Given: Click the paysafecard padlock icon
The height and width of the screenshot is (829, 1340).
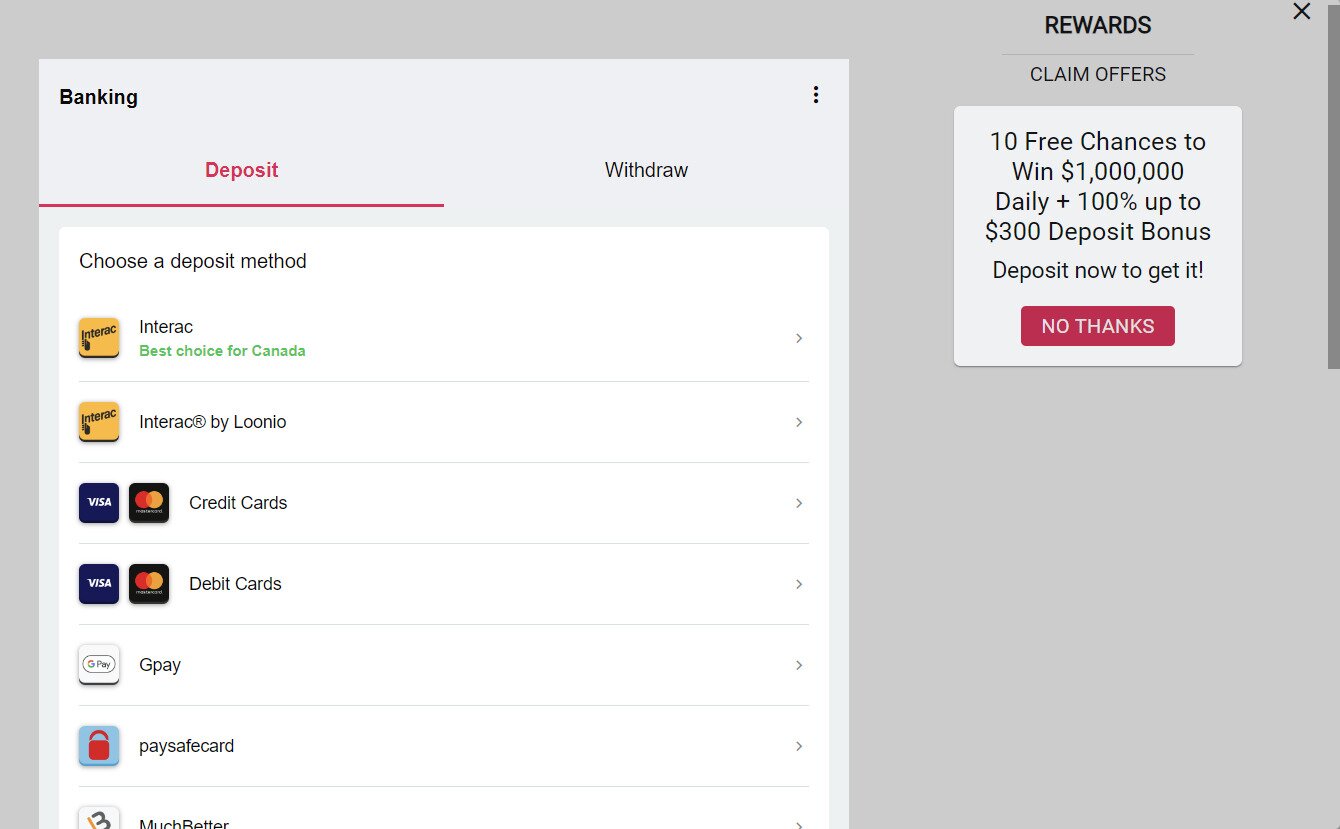Looking at the screenshot, I should pos(99,746).
